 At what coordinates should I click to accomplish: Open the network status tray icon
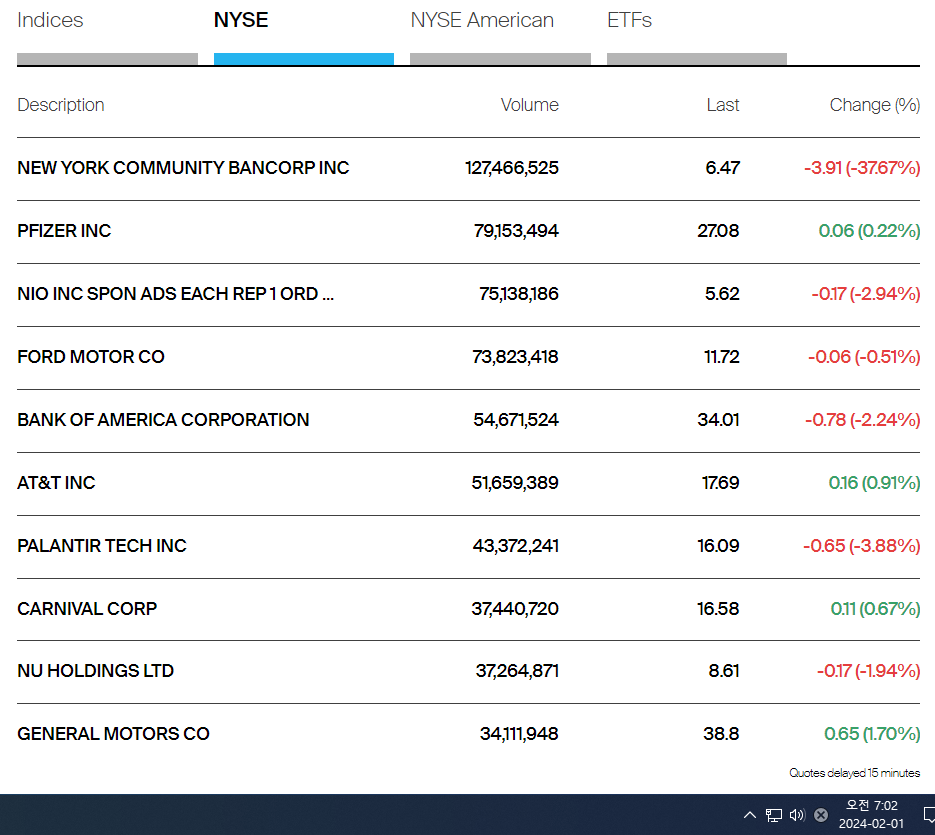point(773,815)
